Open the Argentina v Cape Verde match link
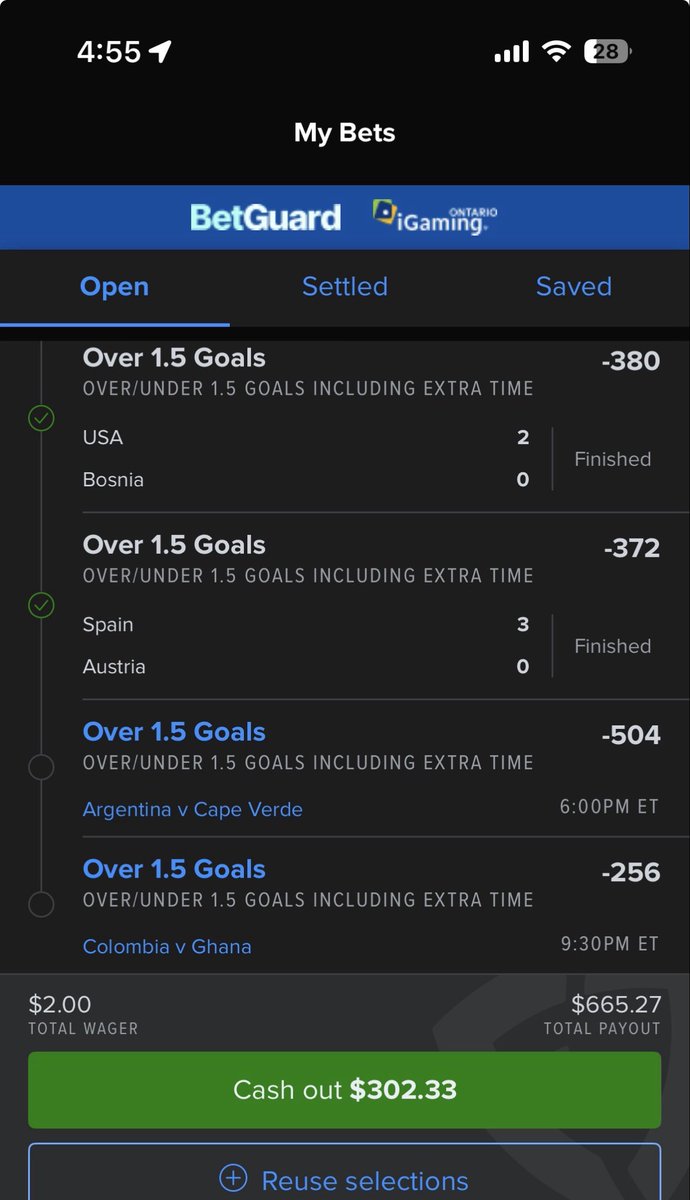 [193, 809]
